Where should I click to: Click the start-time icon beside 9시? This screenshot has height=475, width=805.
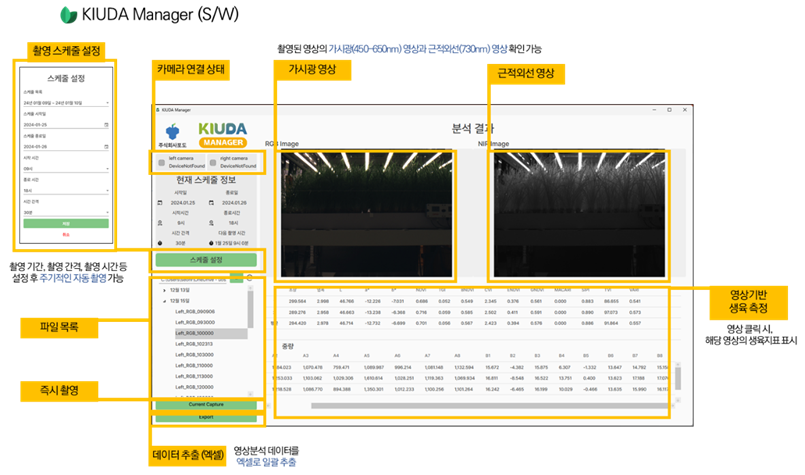[x=160, y=223]
